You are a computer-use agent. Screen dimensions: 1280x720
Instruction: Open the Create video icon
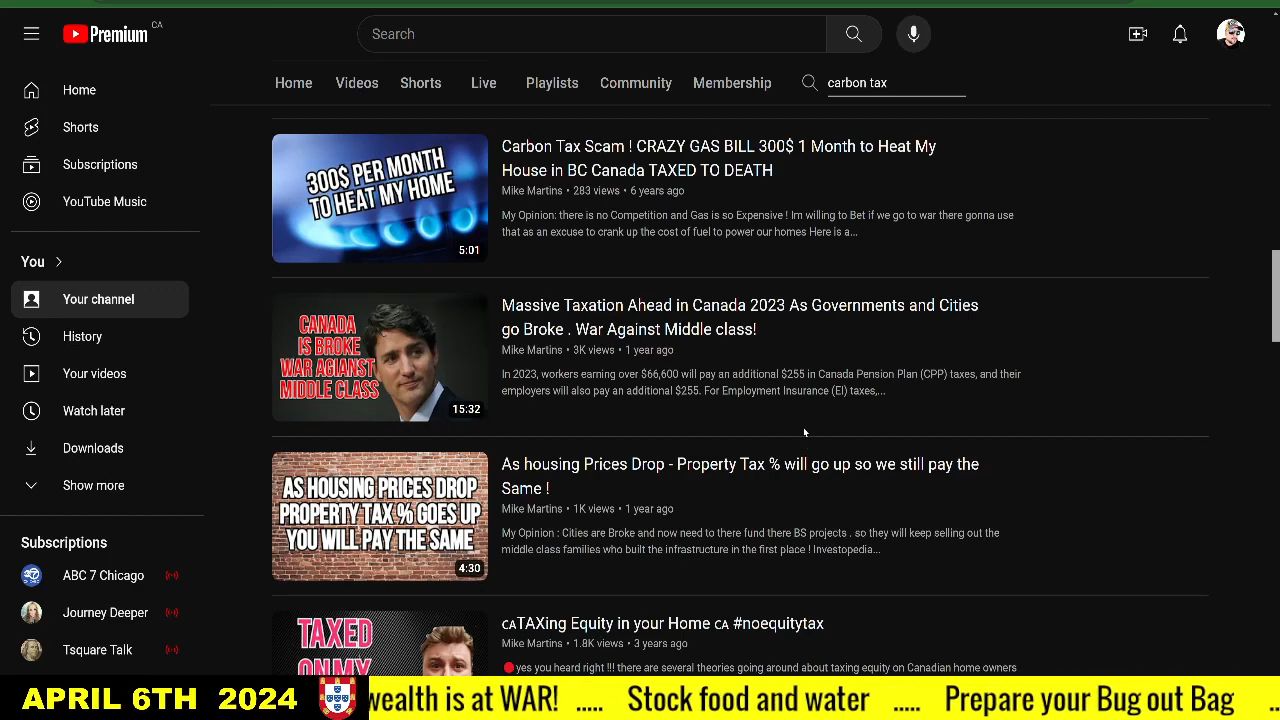click(1138, 34)
